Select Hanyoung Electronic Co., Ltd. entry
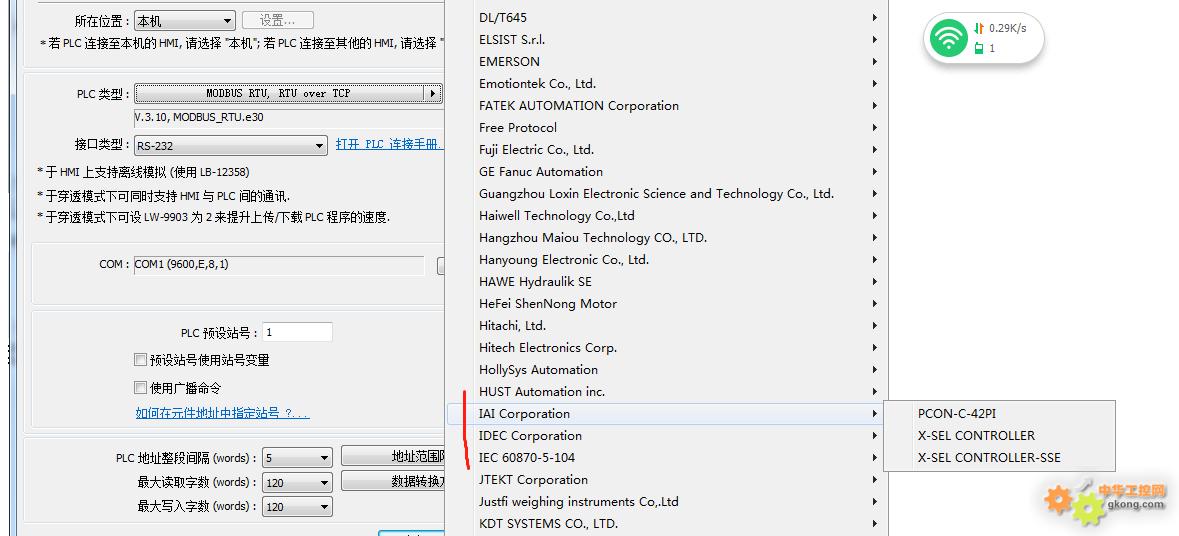Screen dimensions: 1179x536 coord(667,259)
